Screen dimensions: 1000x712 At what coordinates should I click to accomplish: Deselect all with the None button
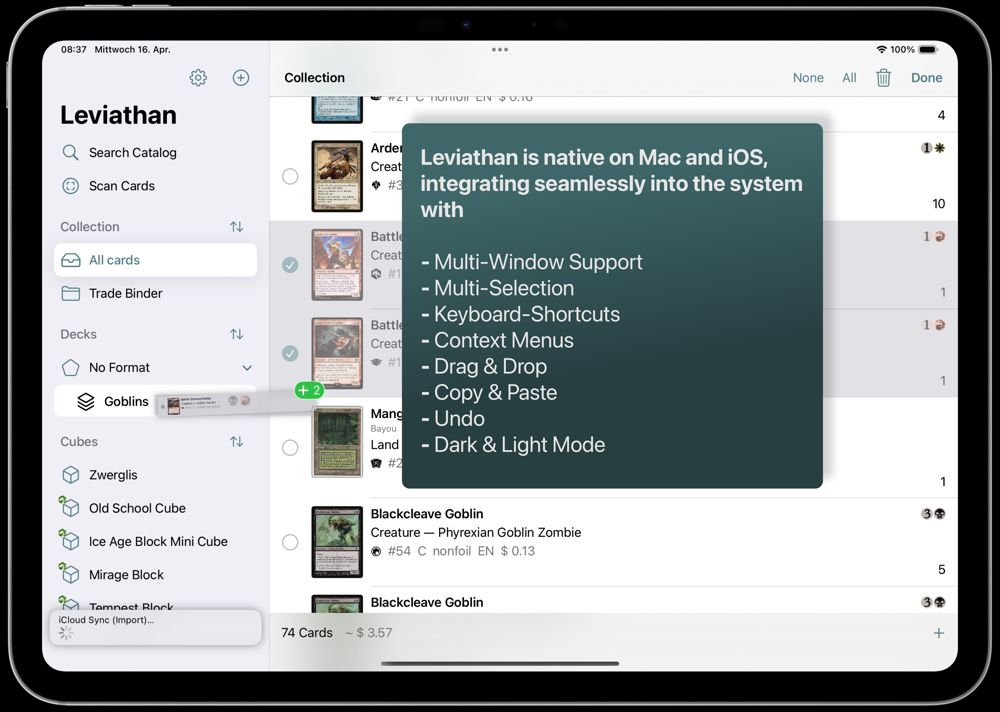pos(808,78)
